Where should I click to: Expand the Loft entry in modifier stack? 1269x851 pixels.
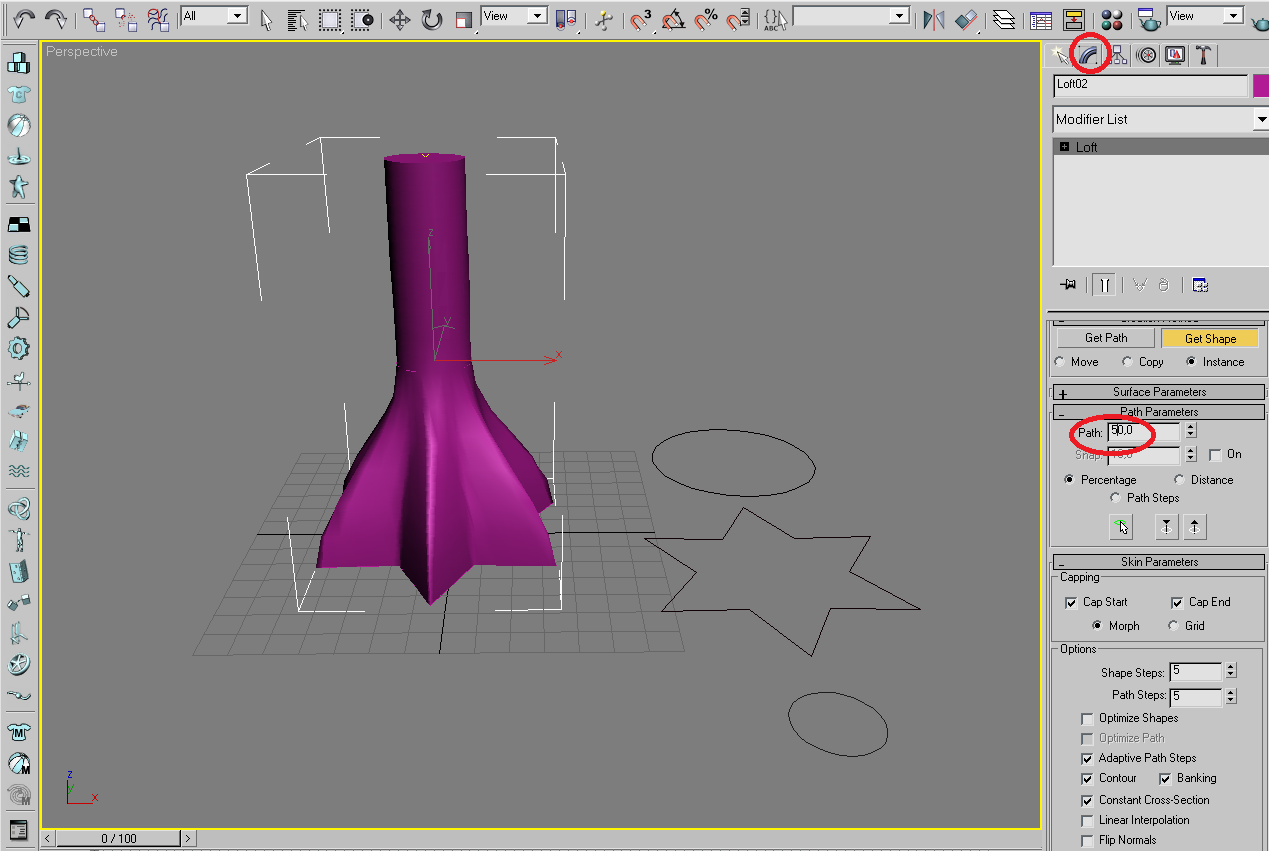1063,147
